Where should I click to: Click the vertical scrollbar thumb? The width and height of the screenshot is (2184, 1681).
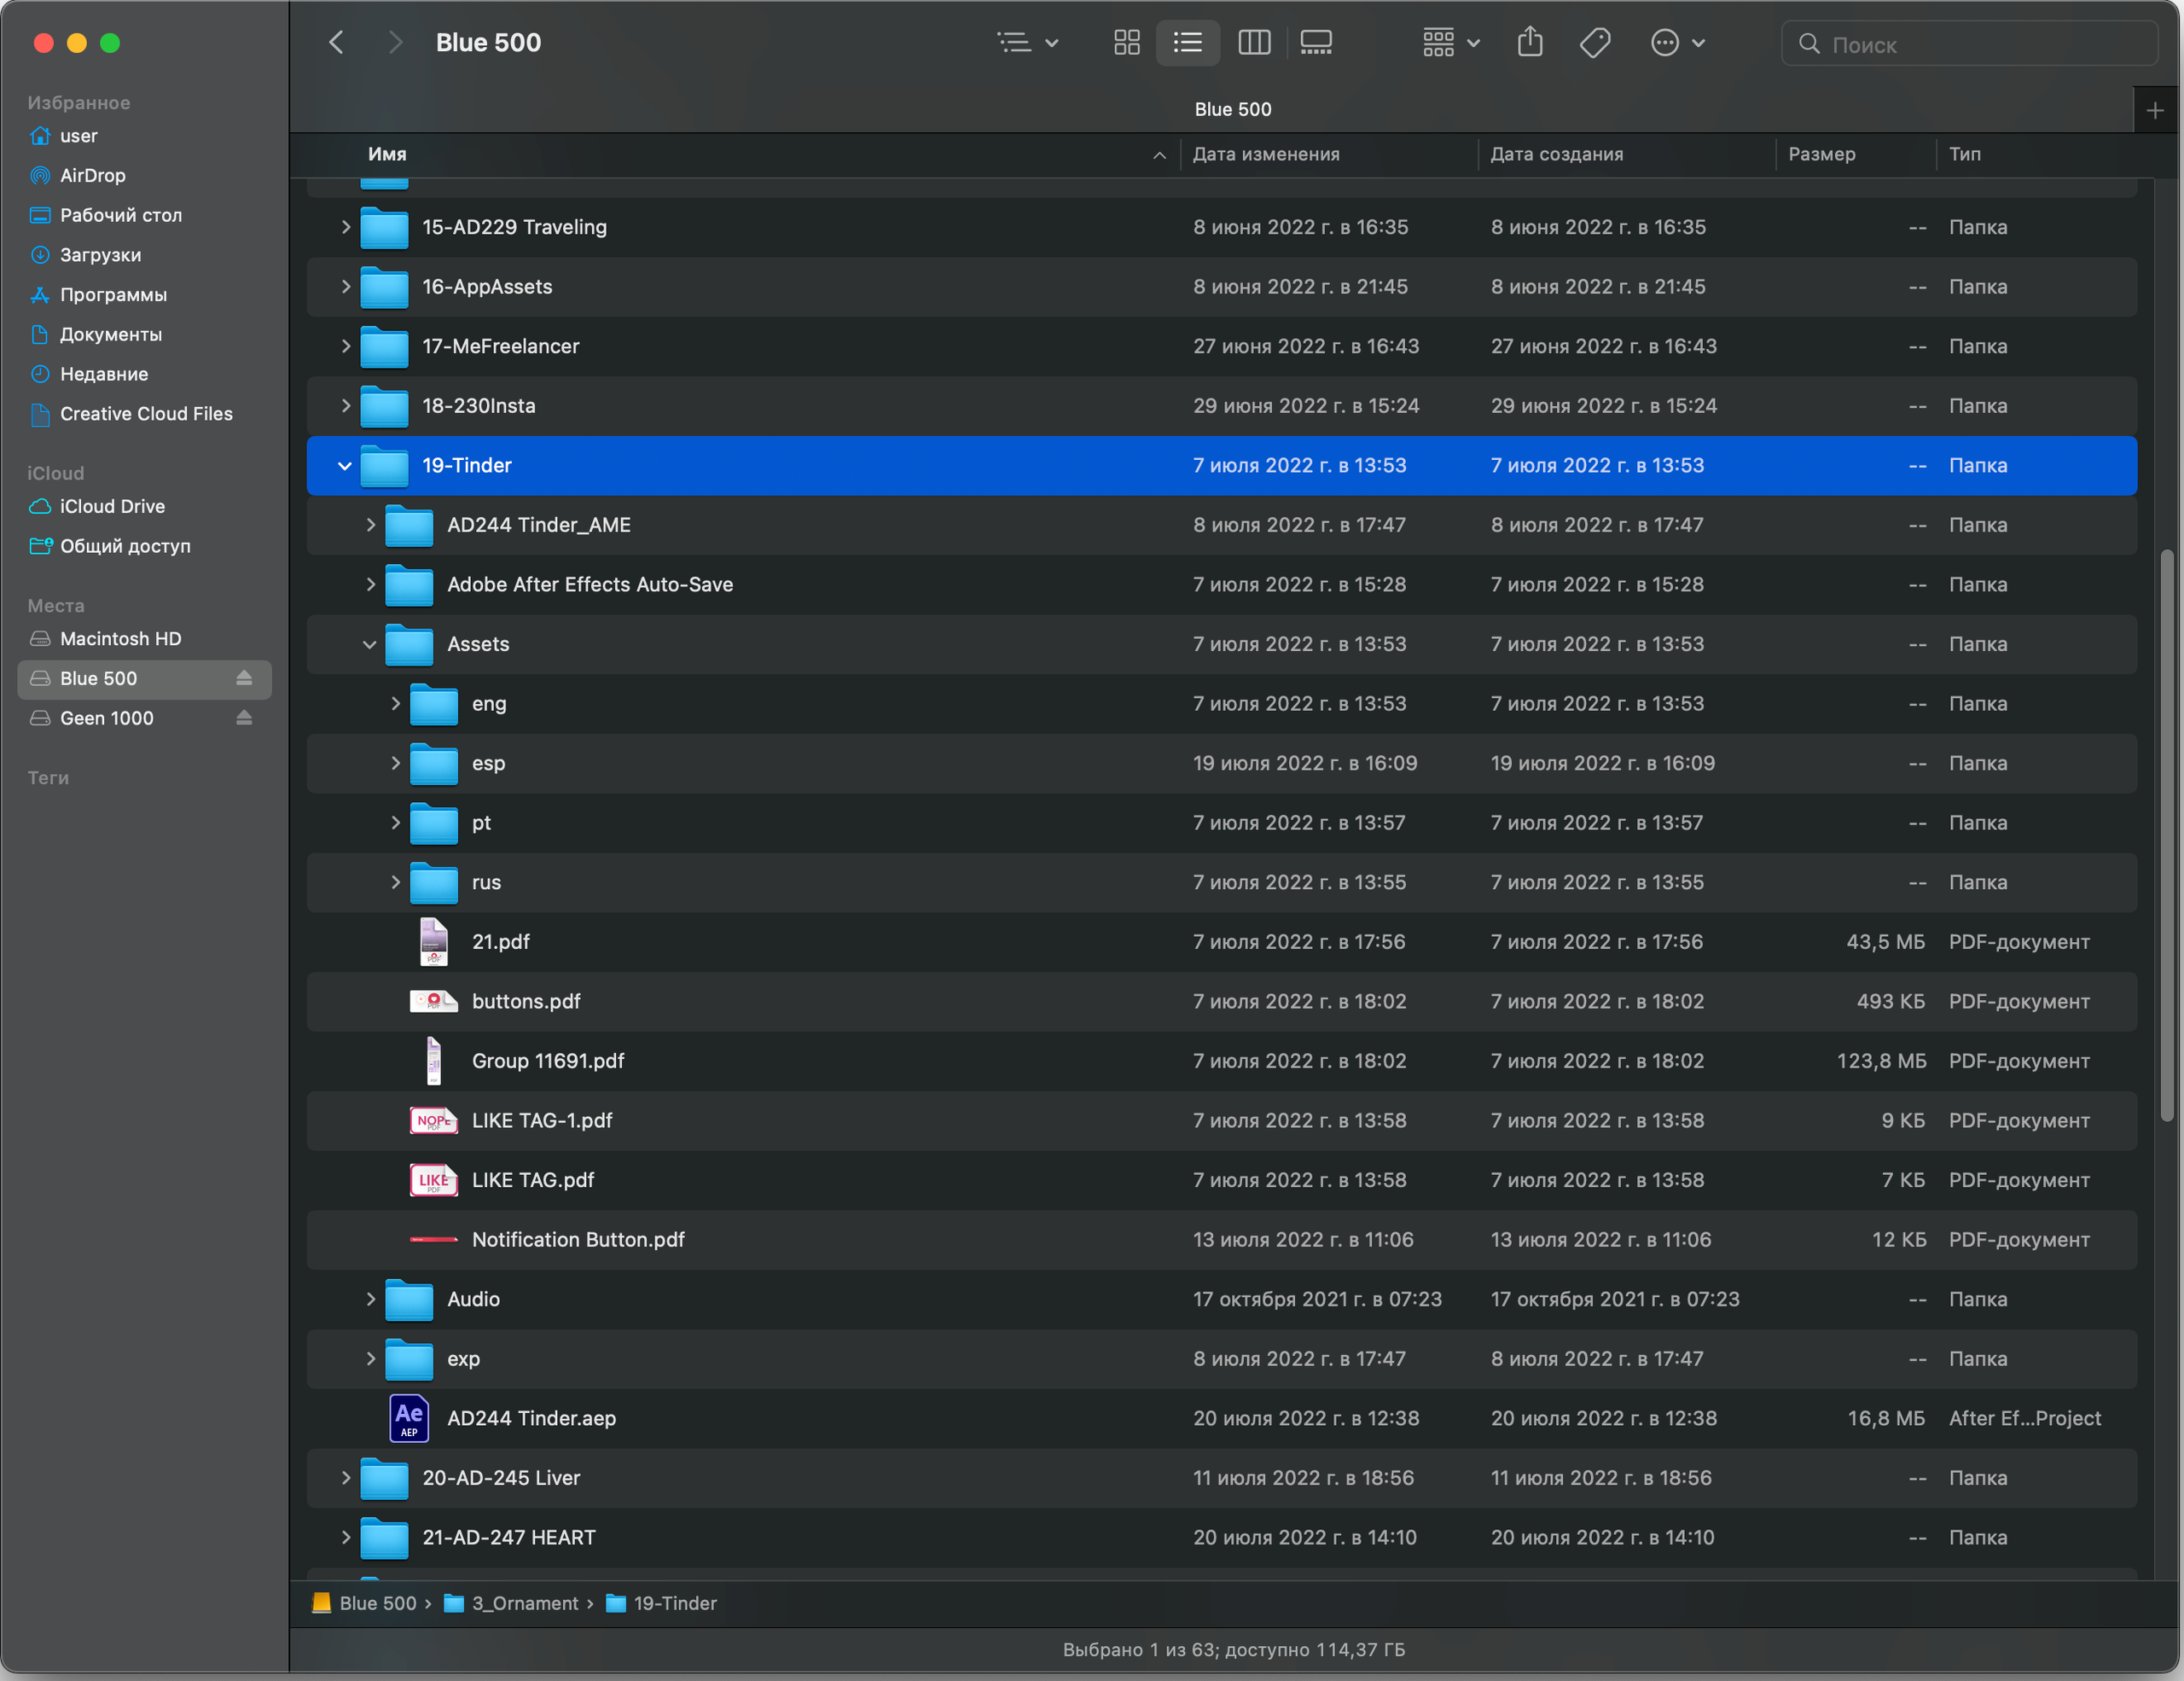(x=2166, y=835)
